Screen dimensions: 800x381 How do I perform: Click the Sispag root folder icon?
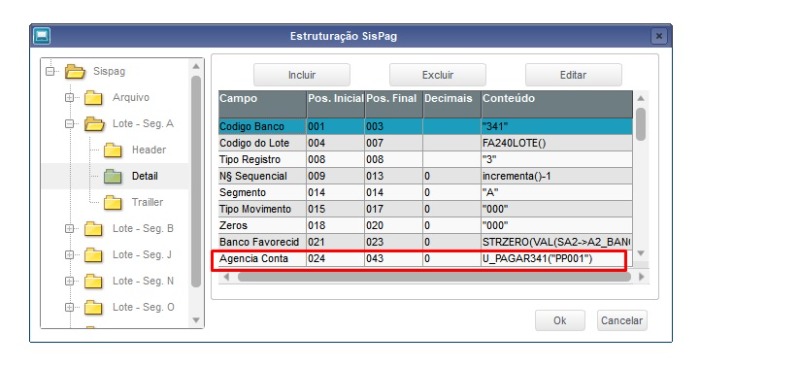pyautogui.click(x=75, y=71)
